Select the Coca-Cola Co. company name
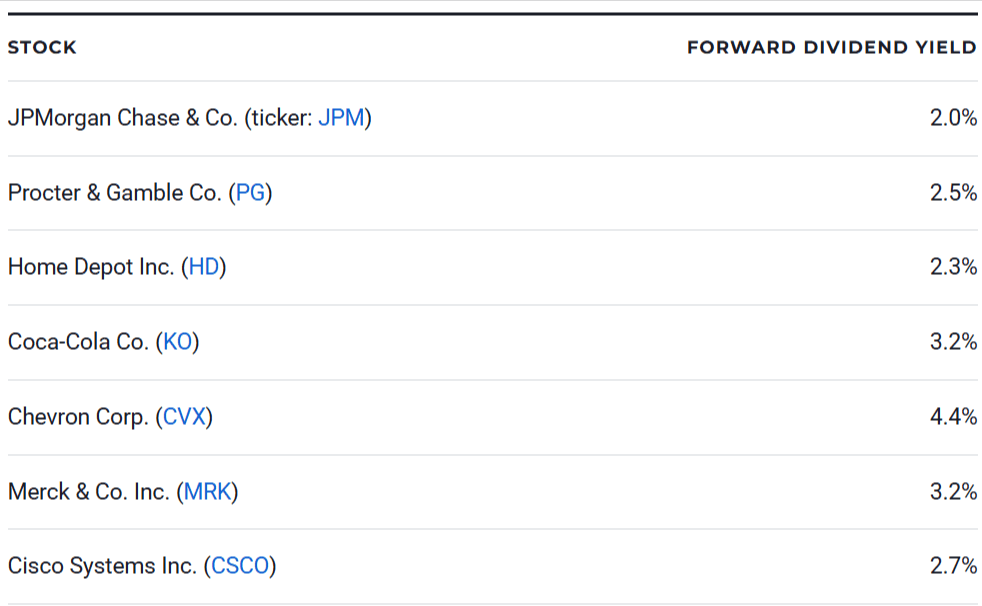 78,342
